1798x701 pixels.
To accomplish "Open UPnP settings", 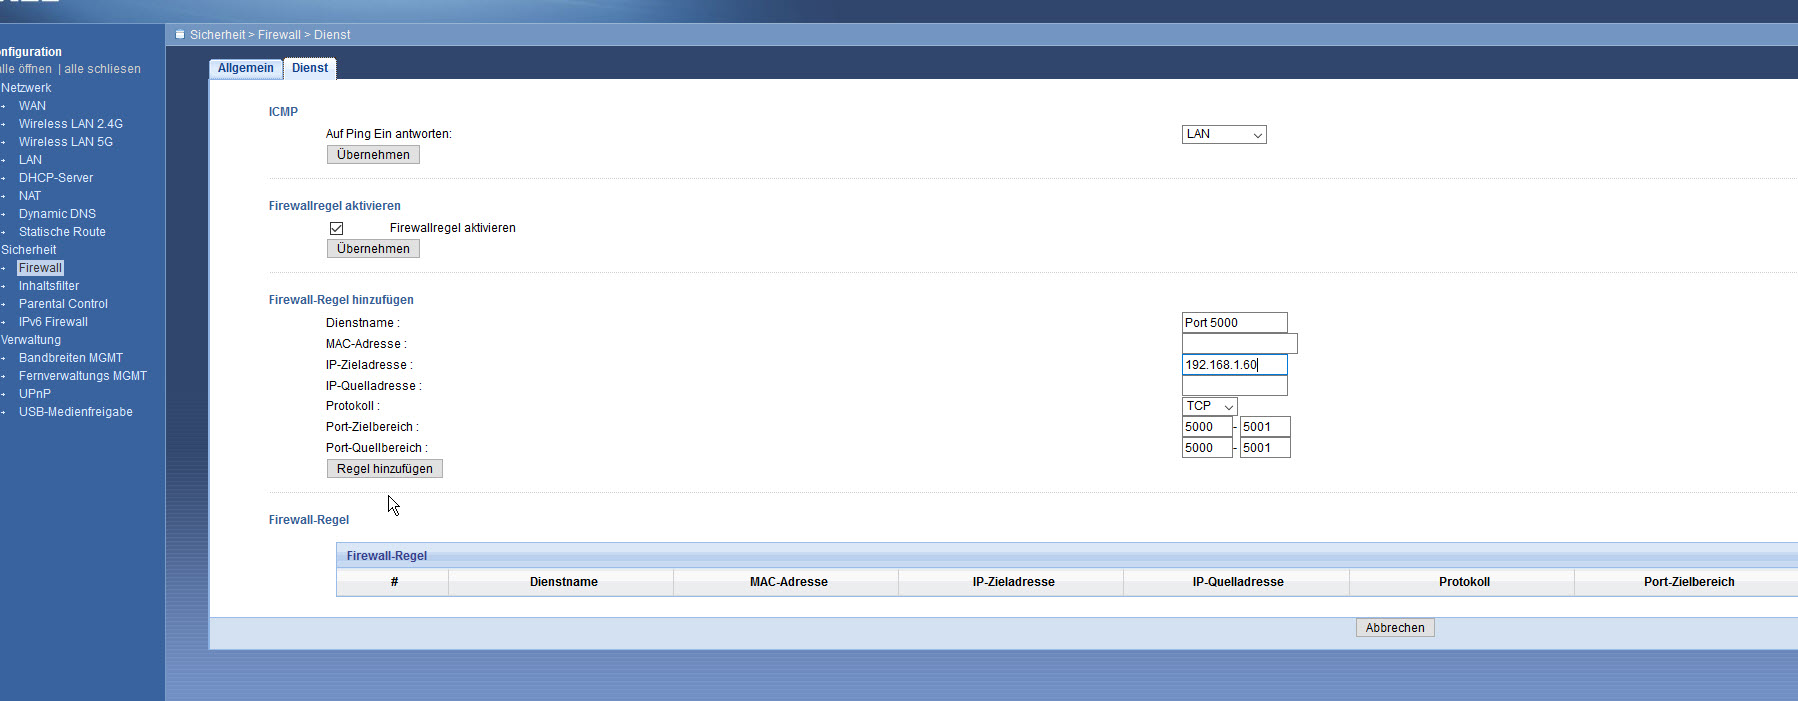I will [35, 394].
